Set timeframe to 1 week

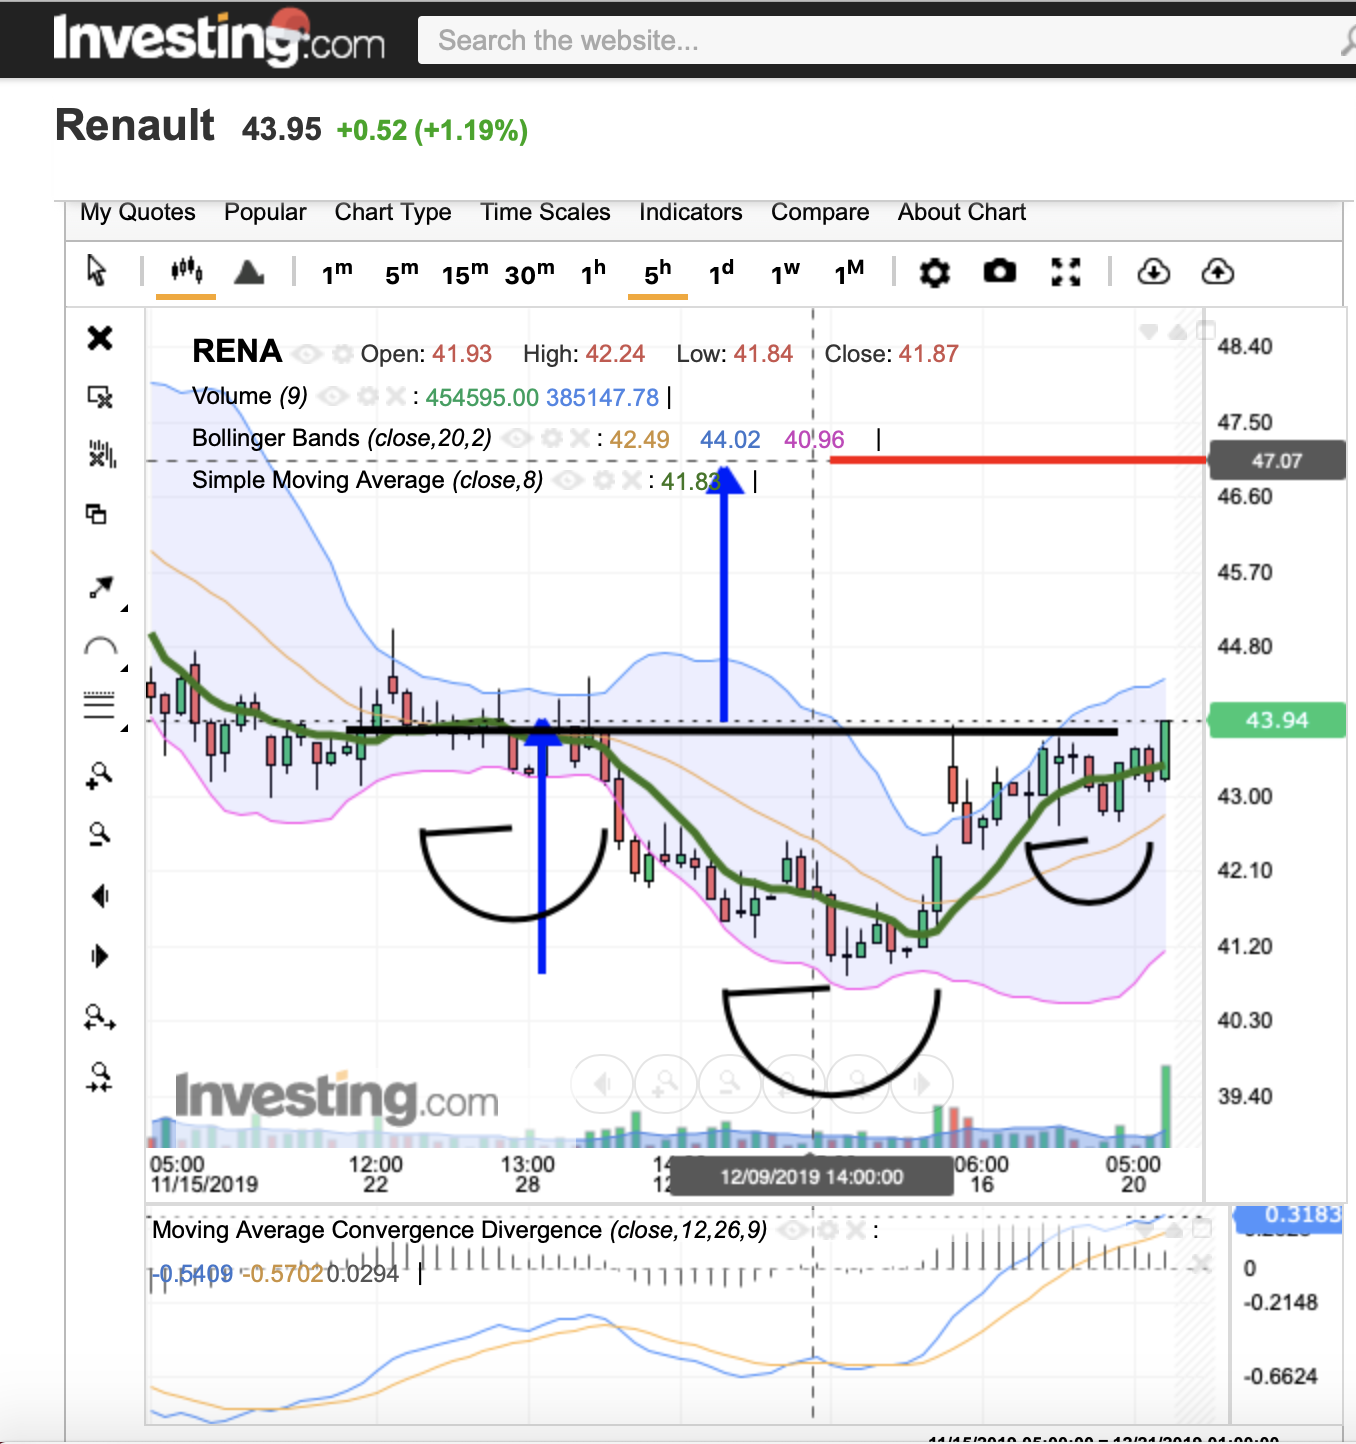785,272
